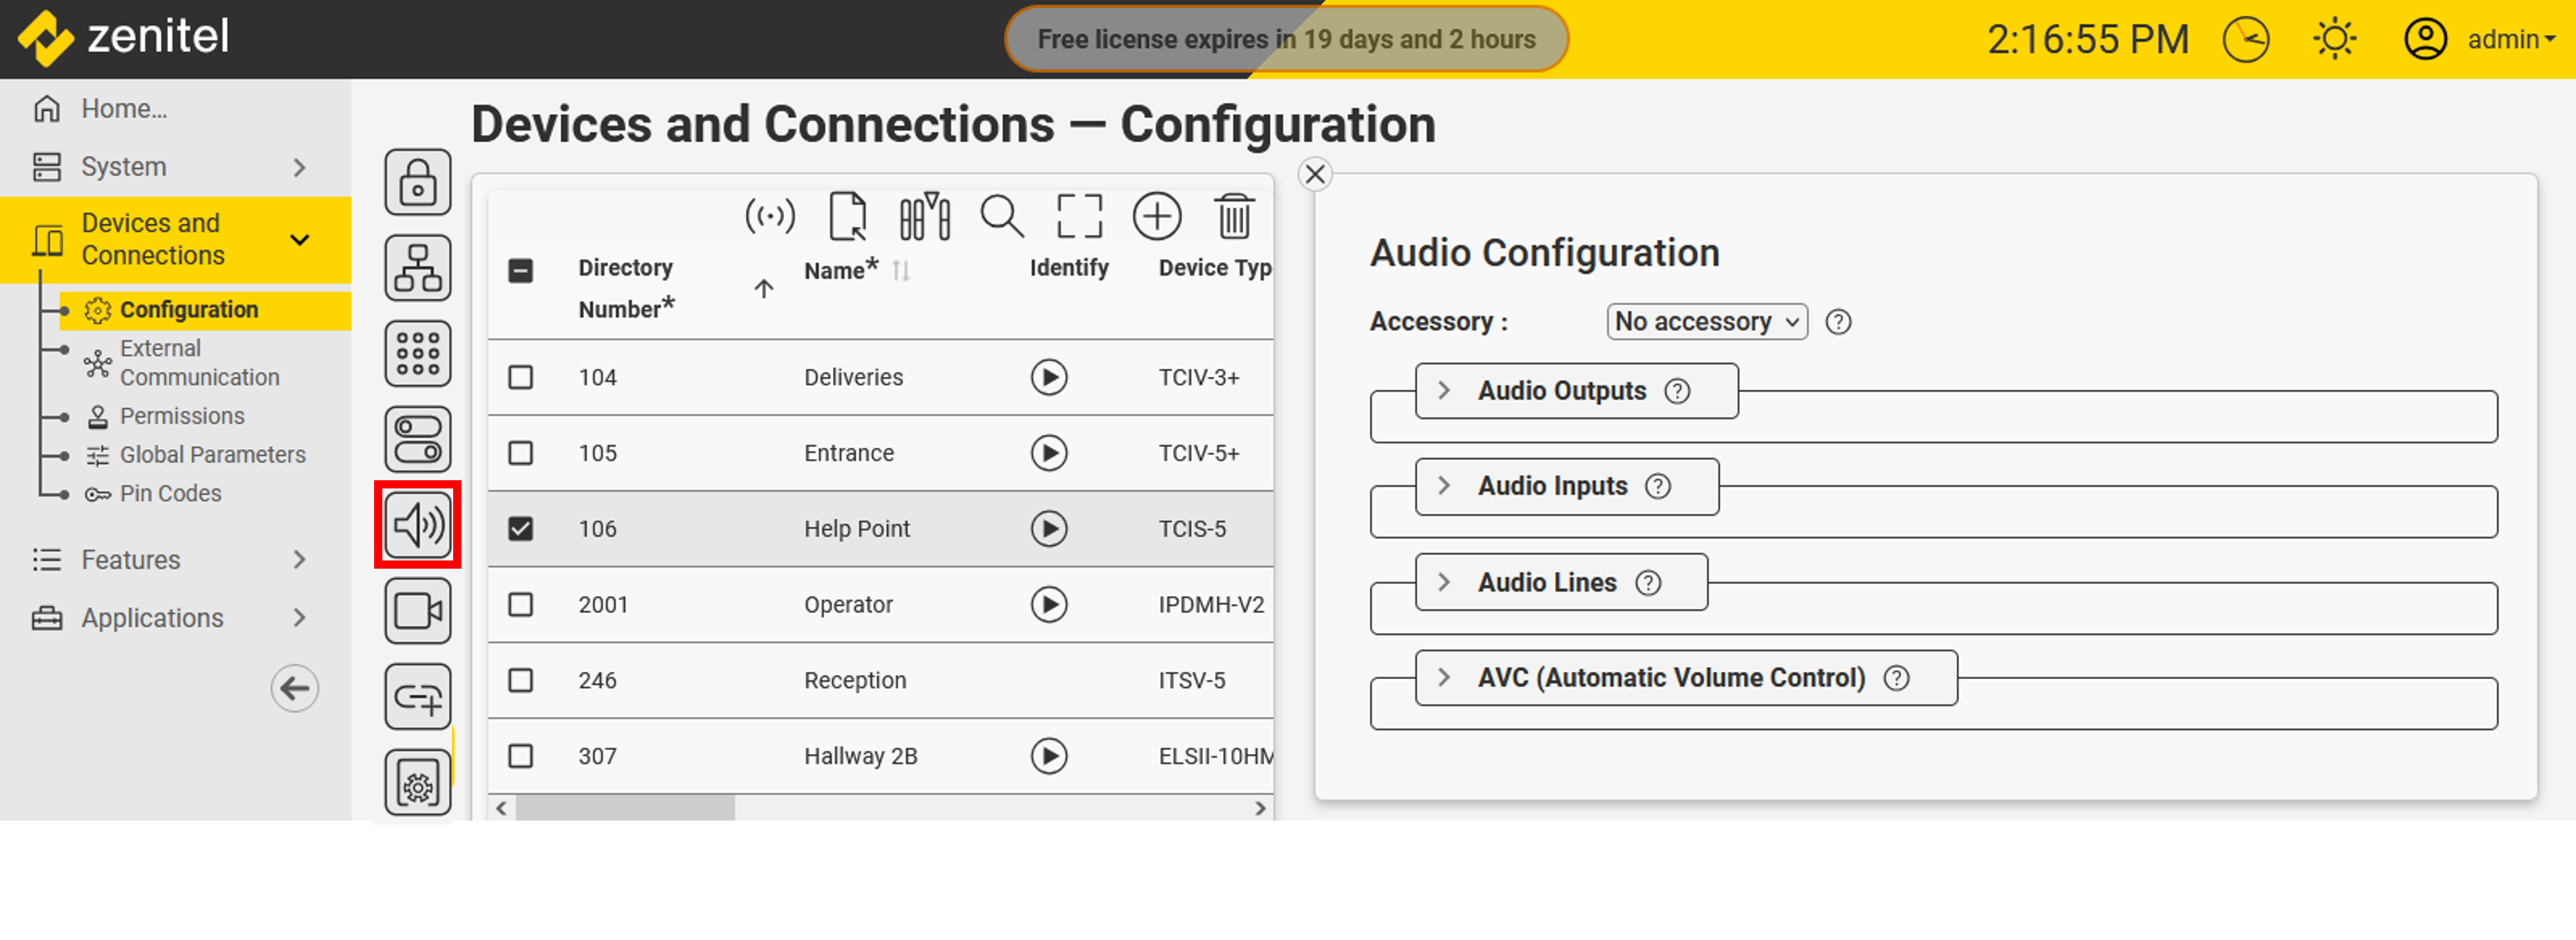The image size is (2576, 940).
Task: Open External Communication in the sidebar tree
Action: (x=199, y=363)
